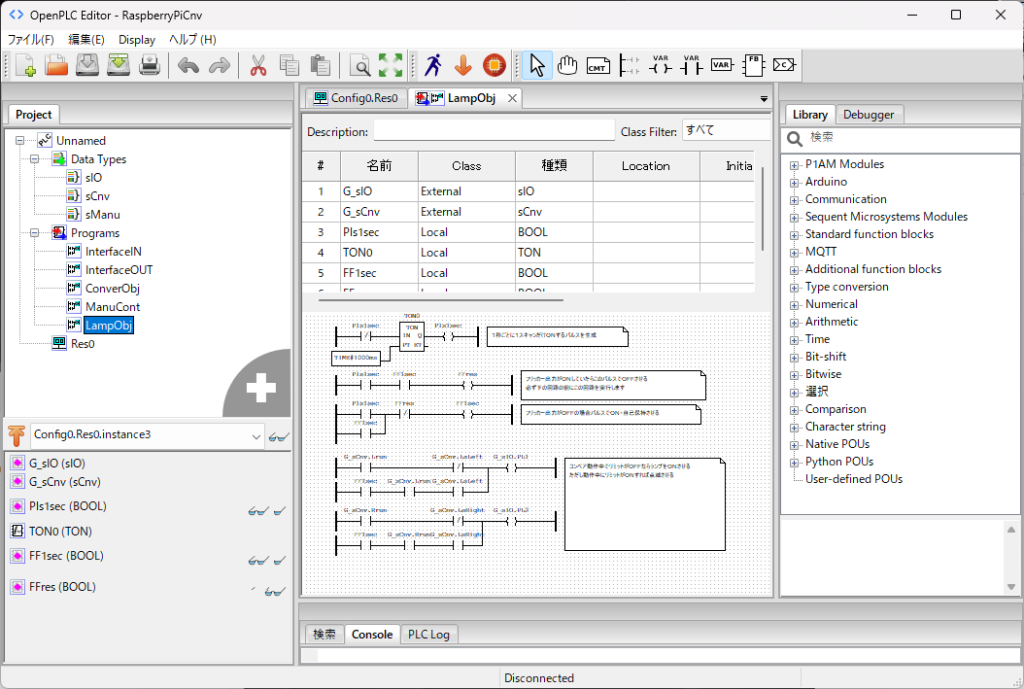
Task: Select the TON0 (TON) instance row
Action: (x=61, y=532)
